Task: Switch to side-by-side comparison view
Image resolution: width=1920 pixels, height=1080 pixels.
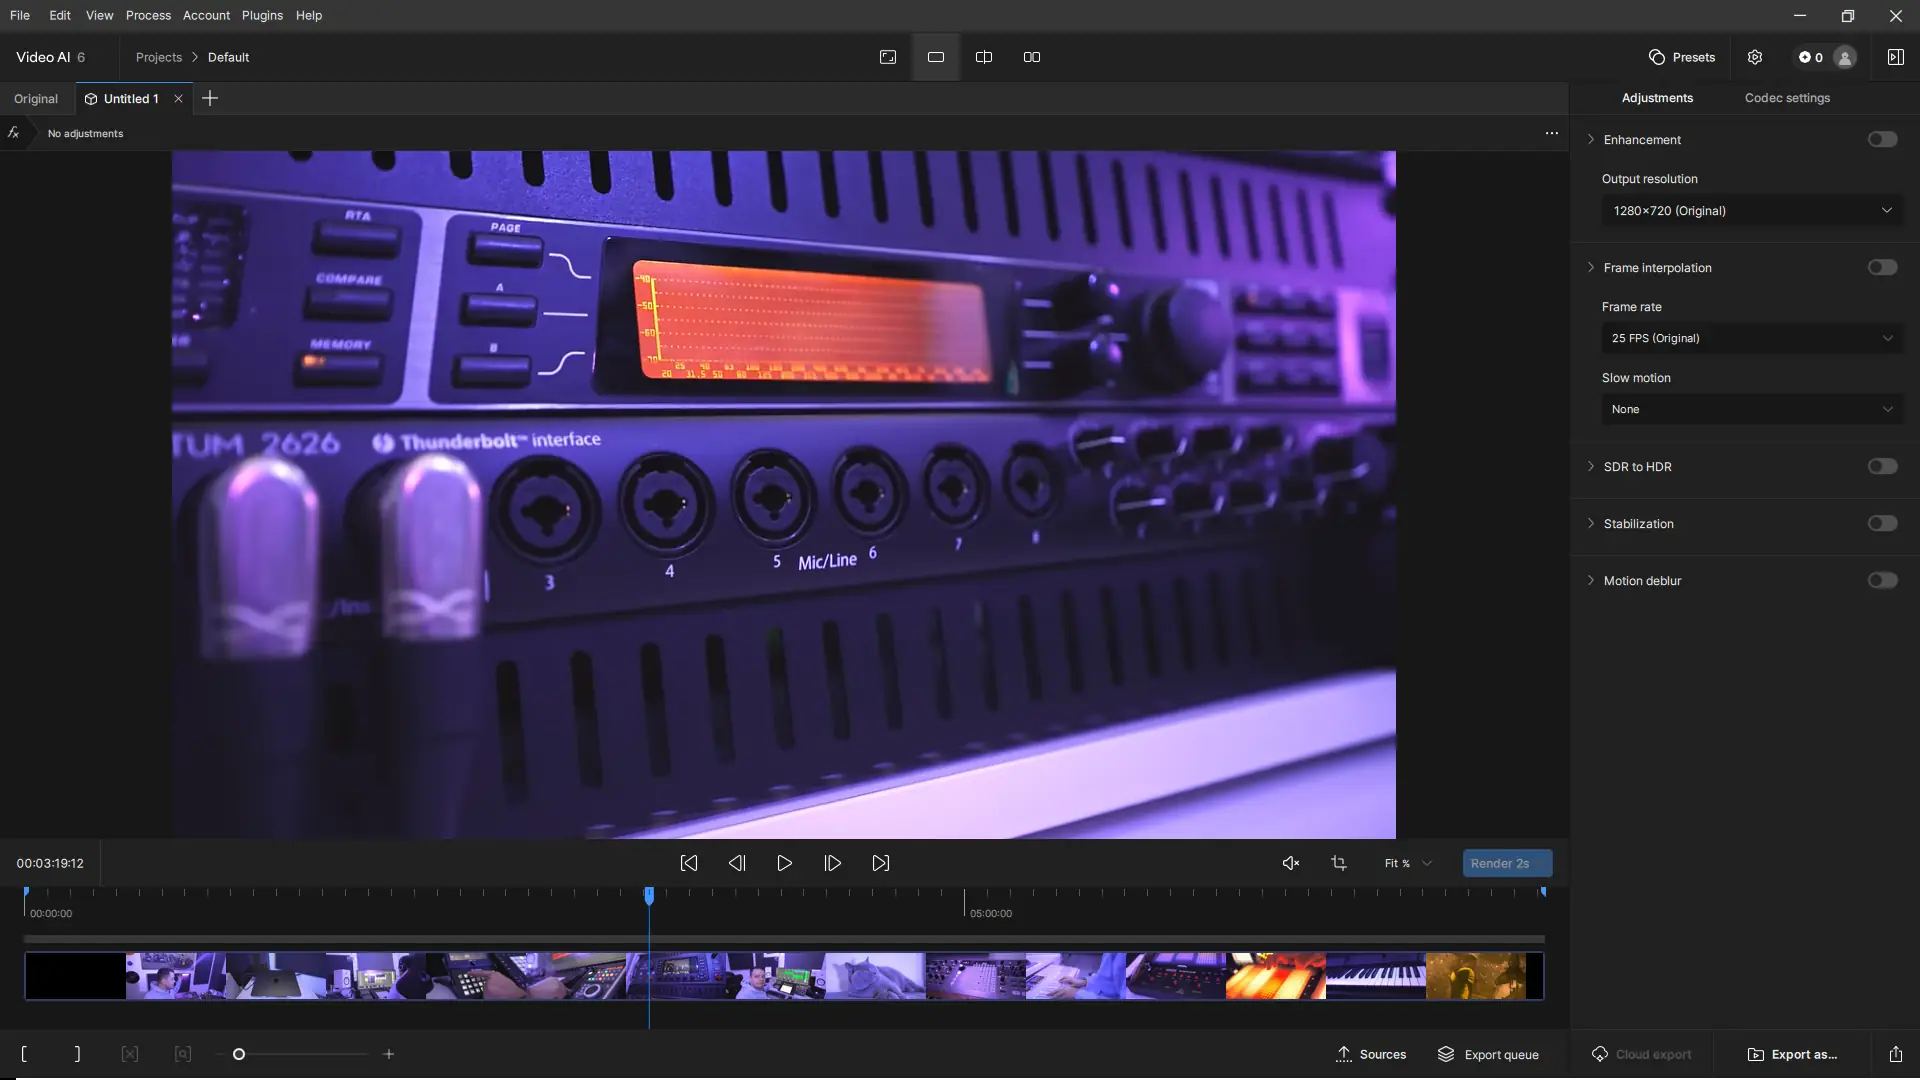Action: pyautogui.click(x=1032, y=57)
